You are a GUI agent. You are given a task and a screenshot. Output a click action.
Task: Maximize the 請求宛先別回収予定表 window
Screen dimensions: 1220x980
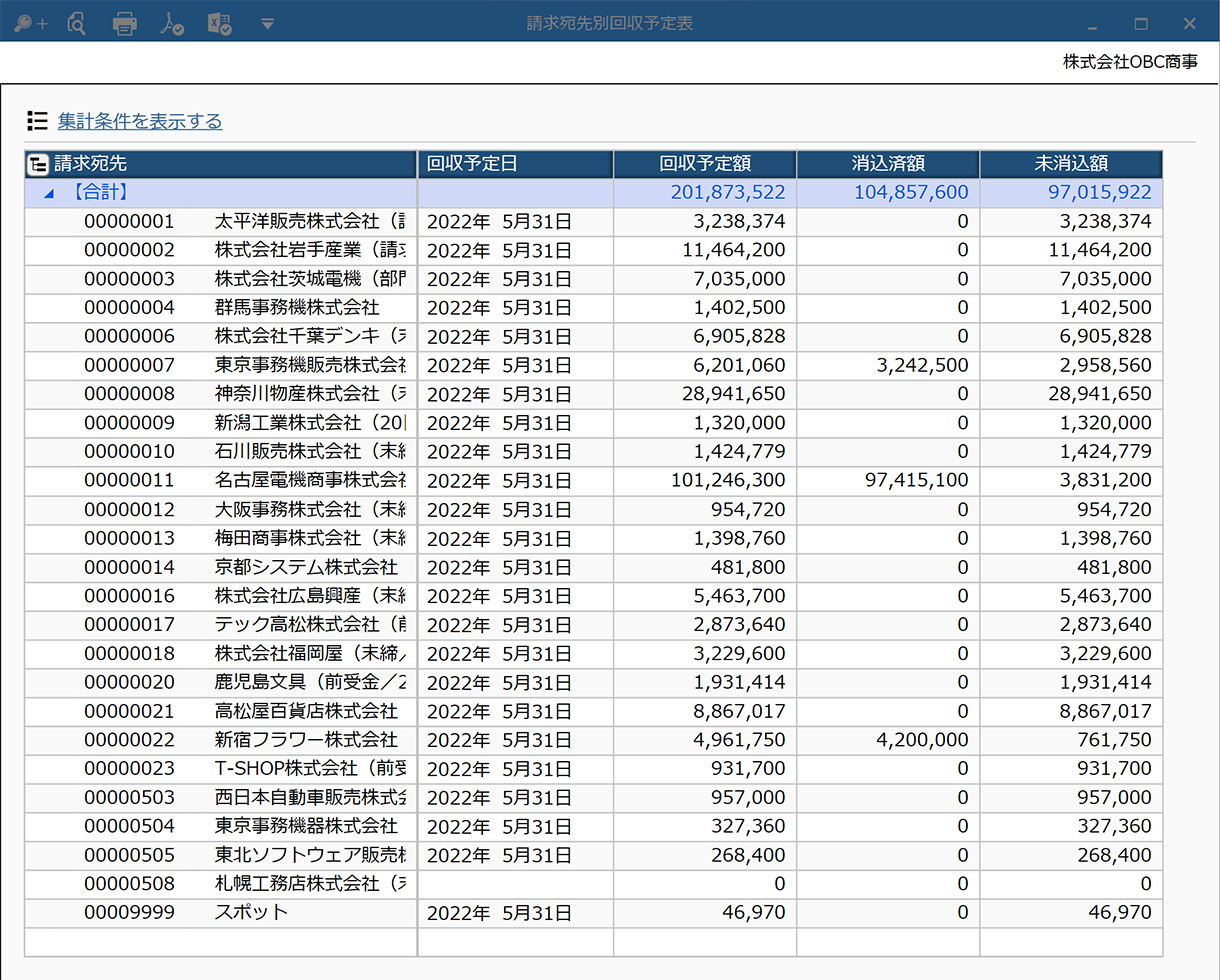pos(1141,23)
